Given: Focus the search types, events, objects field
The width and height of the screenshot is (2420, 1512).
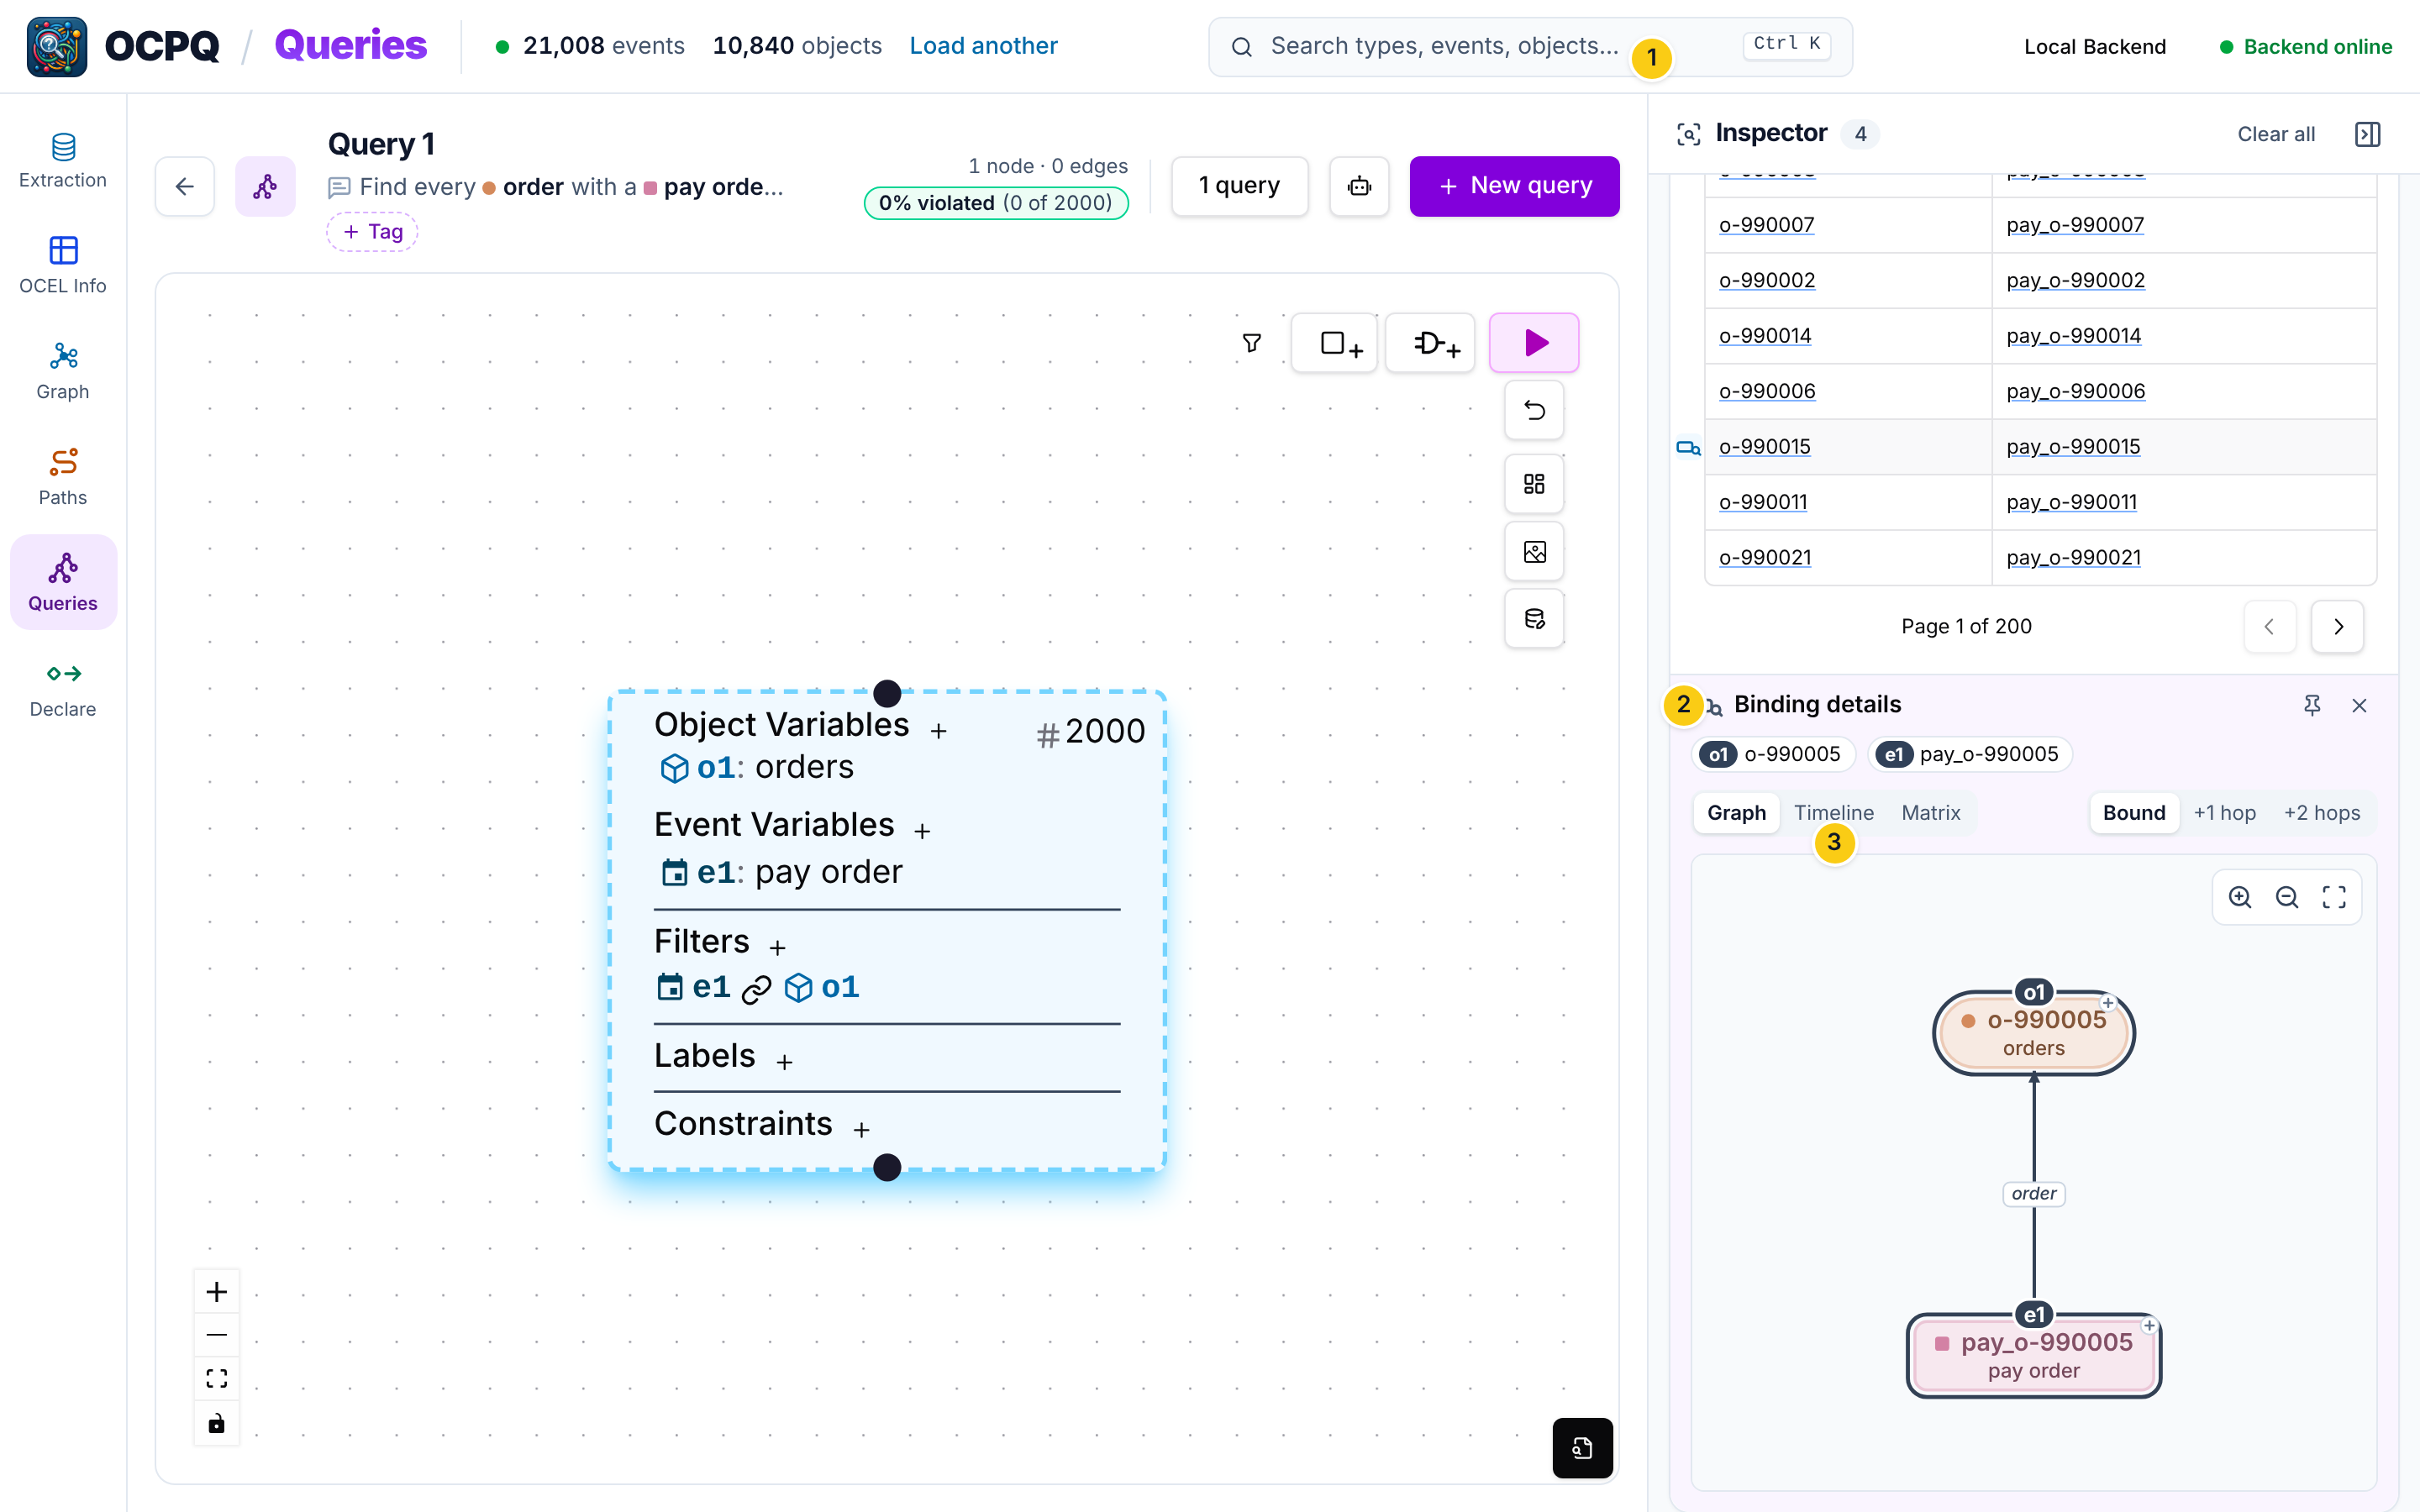Looking at the screenshot, I should pos(1530,46).
